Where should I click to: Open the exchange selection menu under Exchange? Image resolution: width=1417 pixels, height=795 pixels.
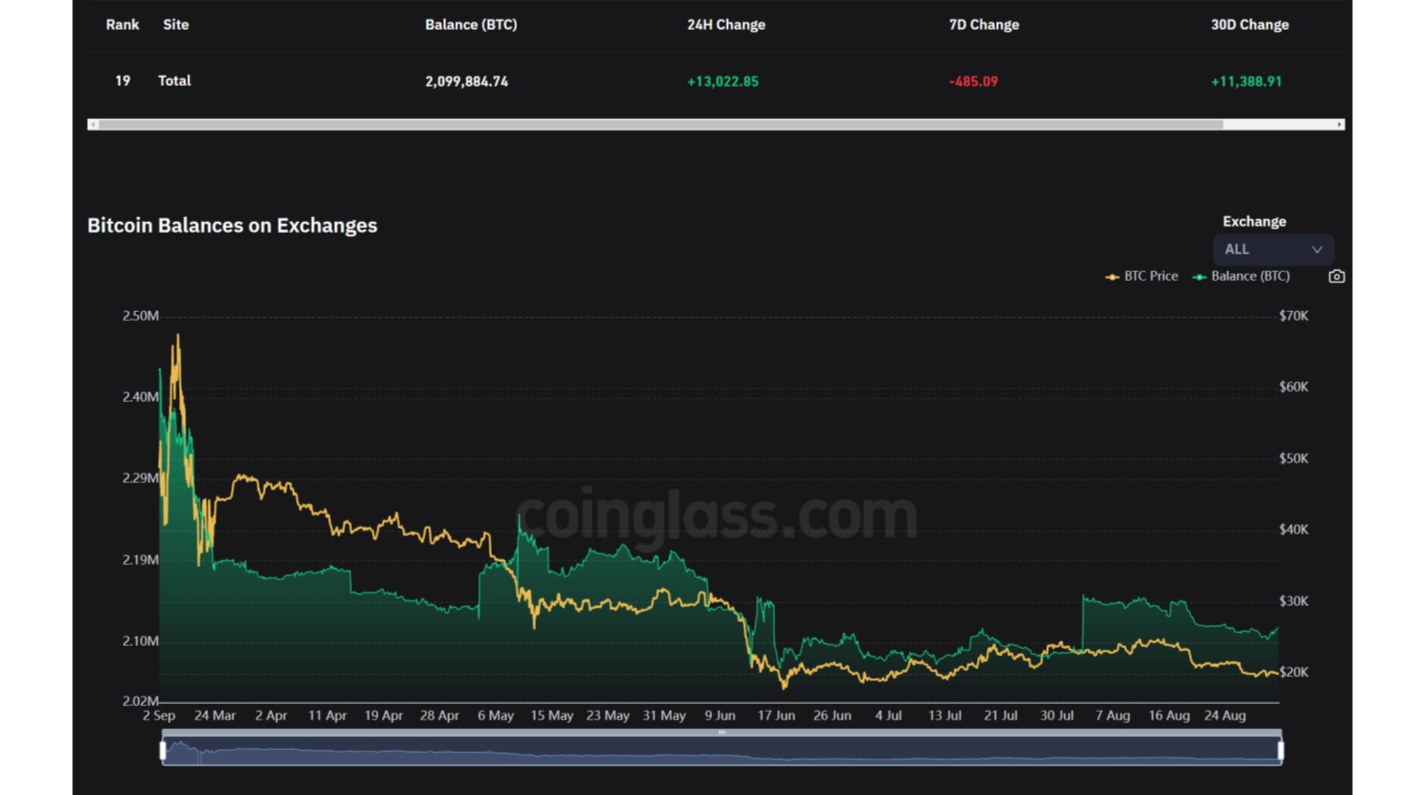pos(1272,249)
